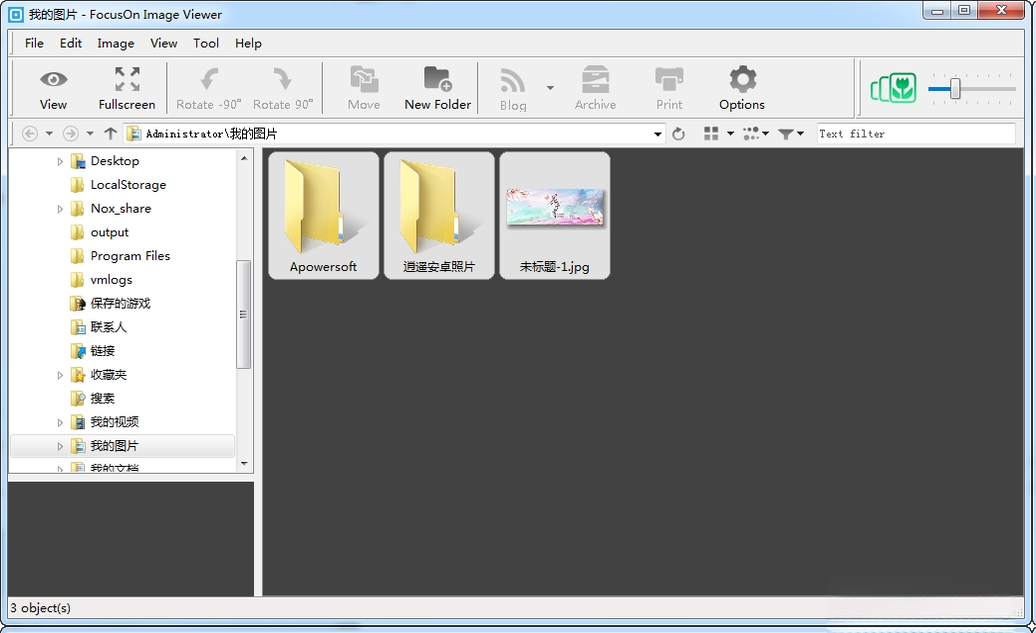This screenshot has height=633, width=1036.
Task: Select 搜索 folder in tree
Action: coord(102,398)
